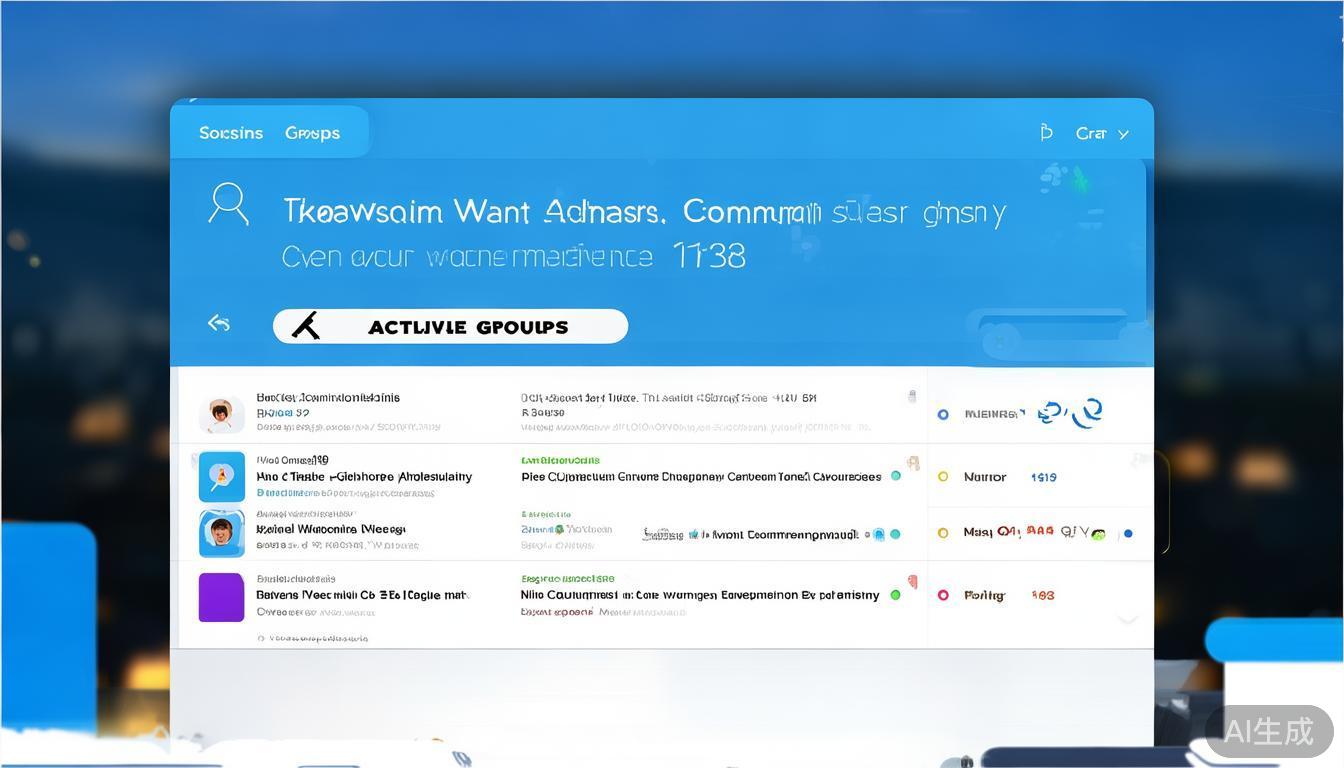Click the 'P' icon left of Crar
The height and width of the screenshot is (768, 1344).
point(1046,133)
